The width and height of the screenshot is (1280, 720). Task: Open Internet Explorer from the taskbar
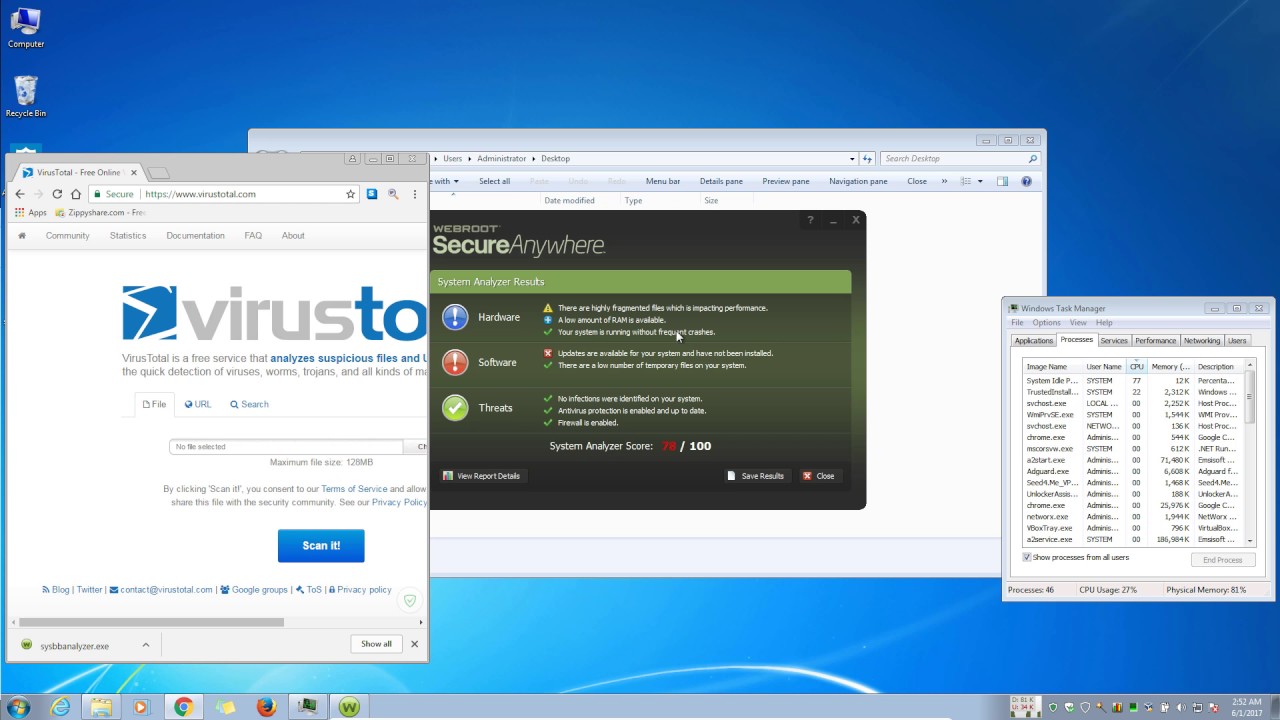coord(61,707)
